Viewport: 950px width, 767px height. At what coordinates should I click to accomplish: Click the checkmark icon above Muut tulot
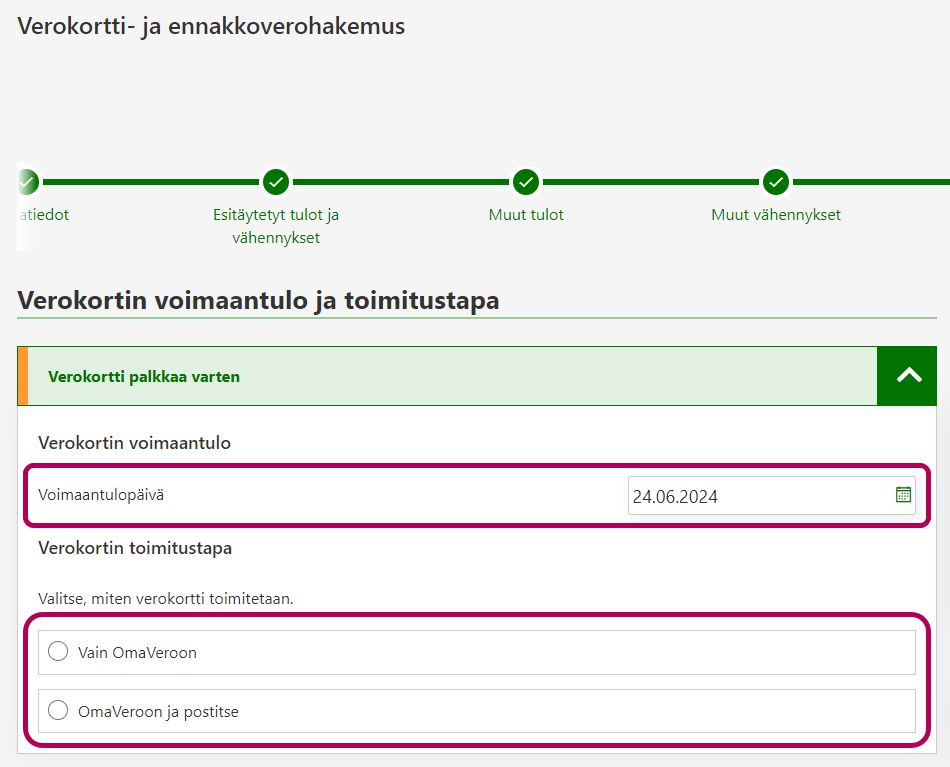point(526,182)
